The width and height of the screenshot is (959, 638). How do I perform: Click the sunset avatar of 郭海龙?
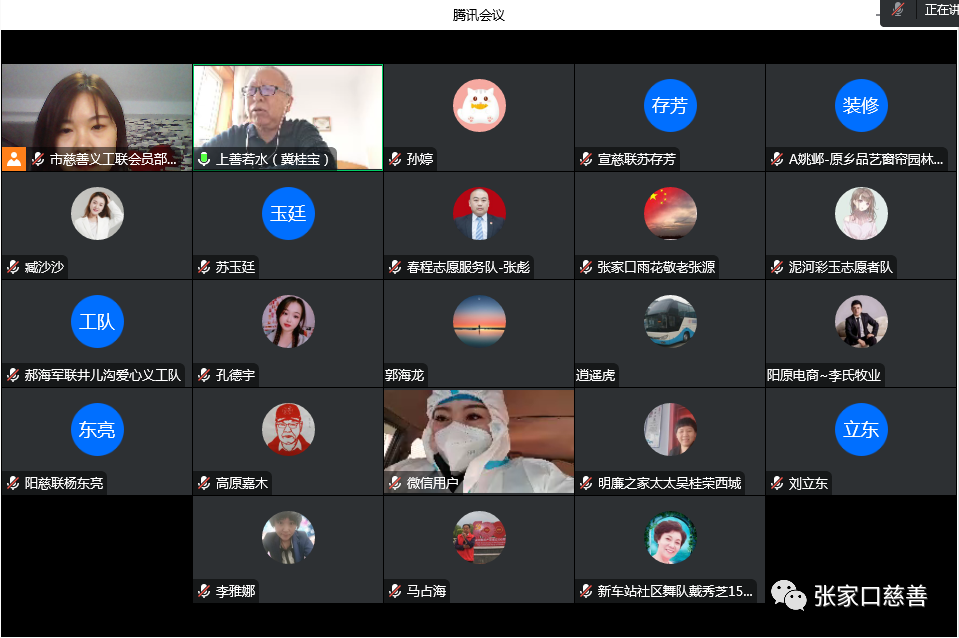pos(479,322)
